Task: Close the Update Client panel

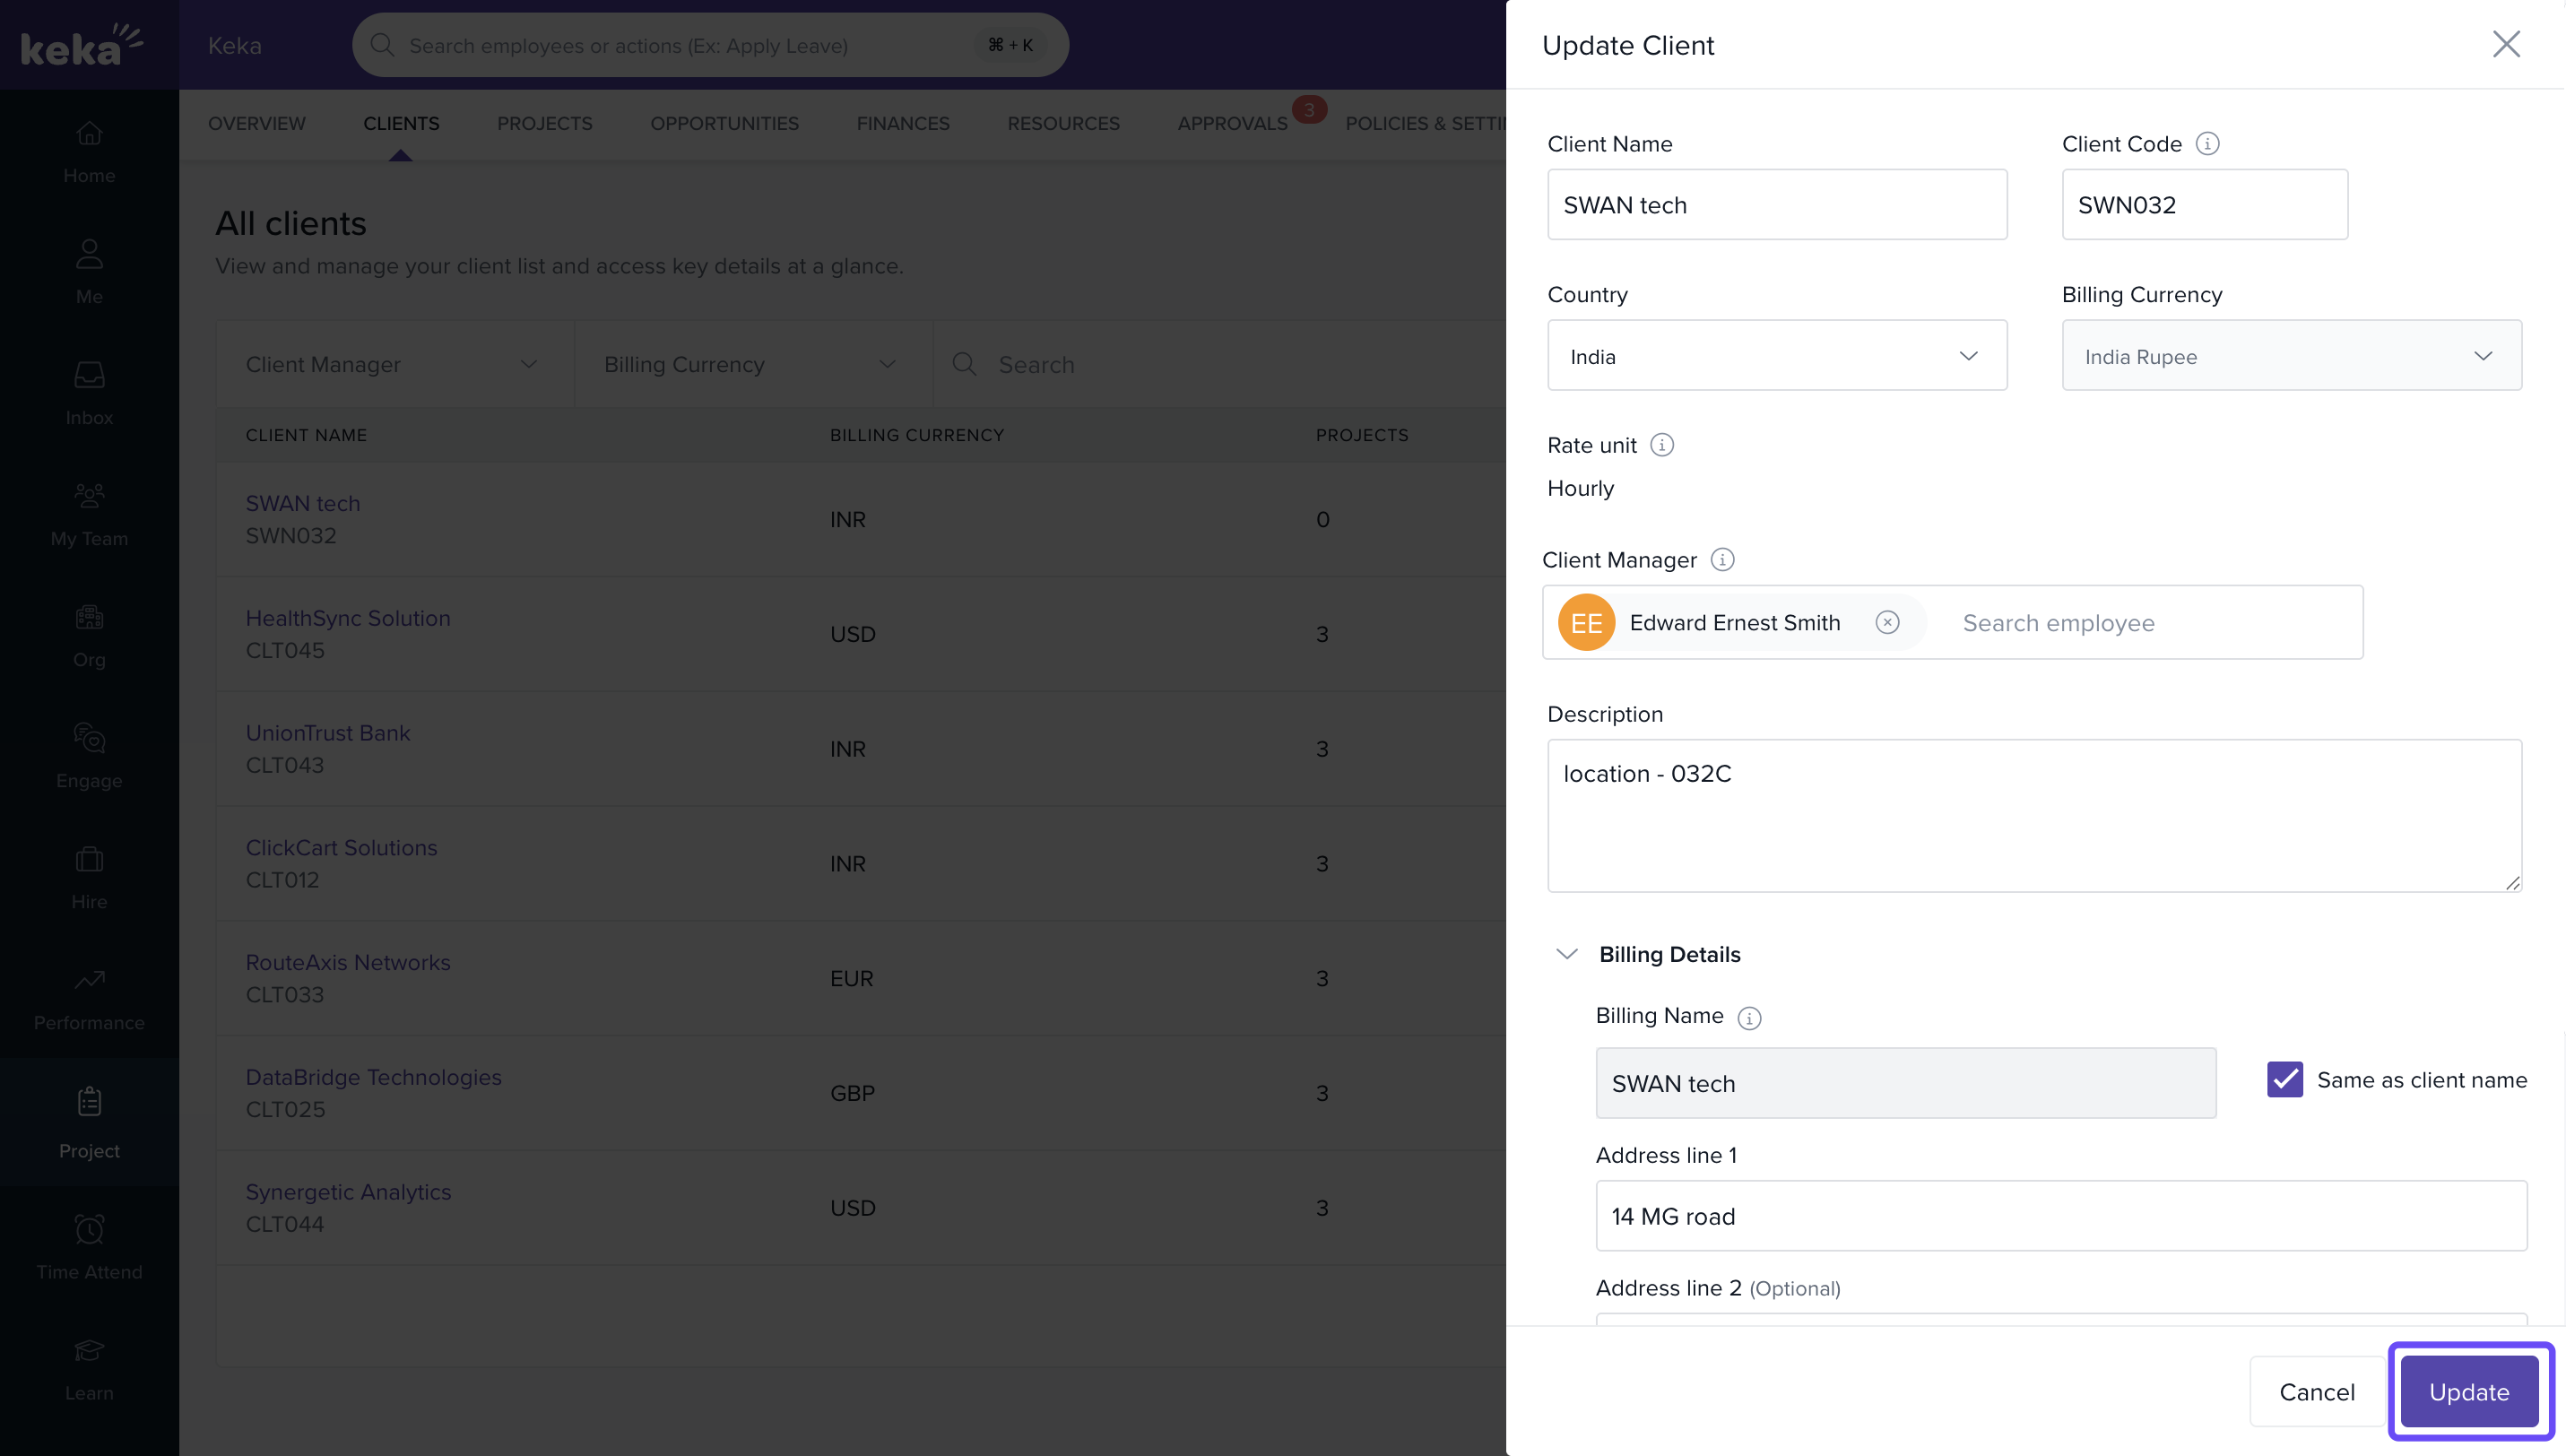Action: (x=2505, y=45)
